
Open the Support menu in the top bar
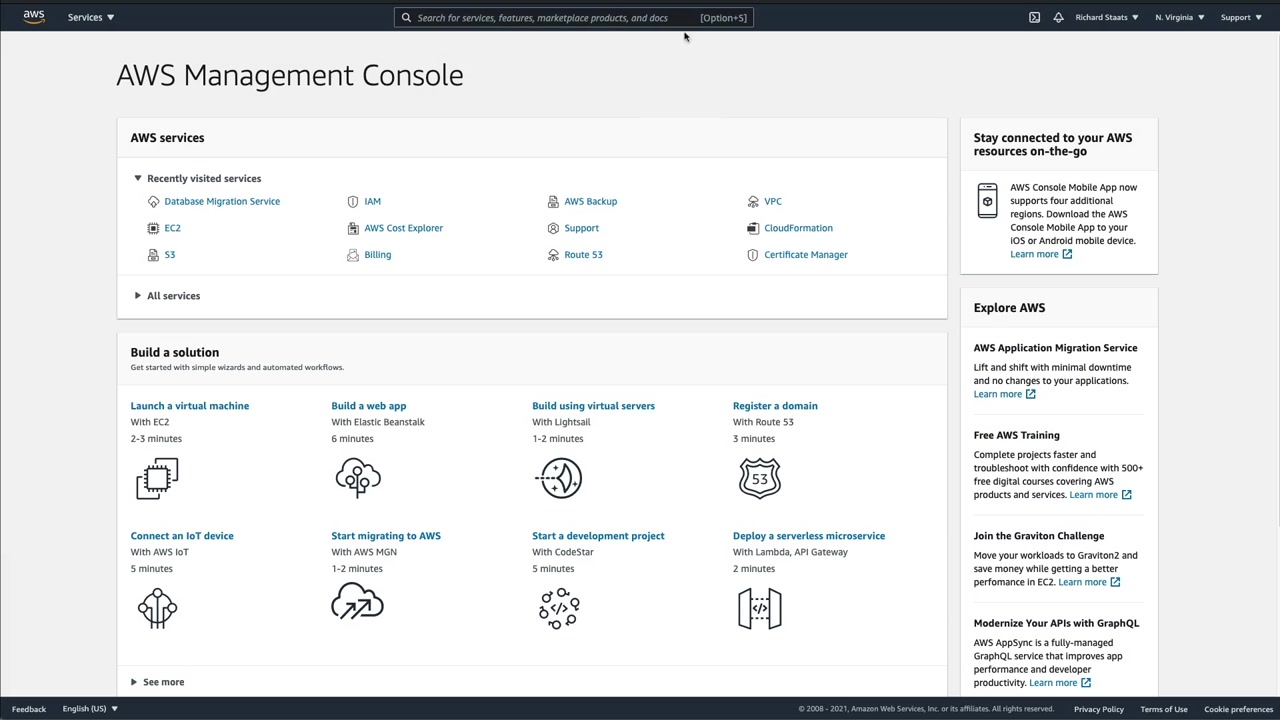[x=1240, y=17]
